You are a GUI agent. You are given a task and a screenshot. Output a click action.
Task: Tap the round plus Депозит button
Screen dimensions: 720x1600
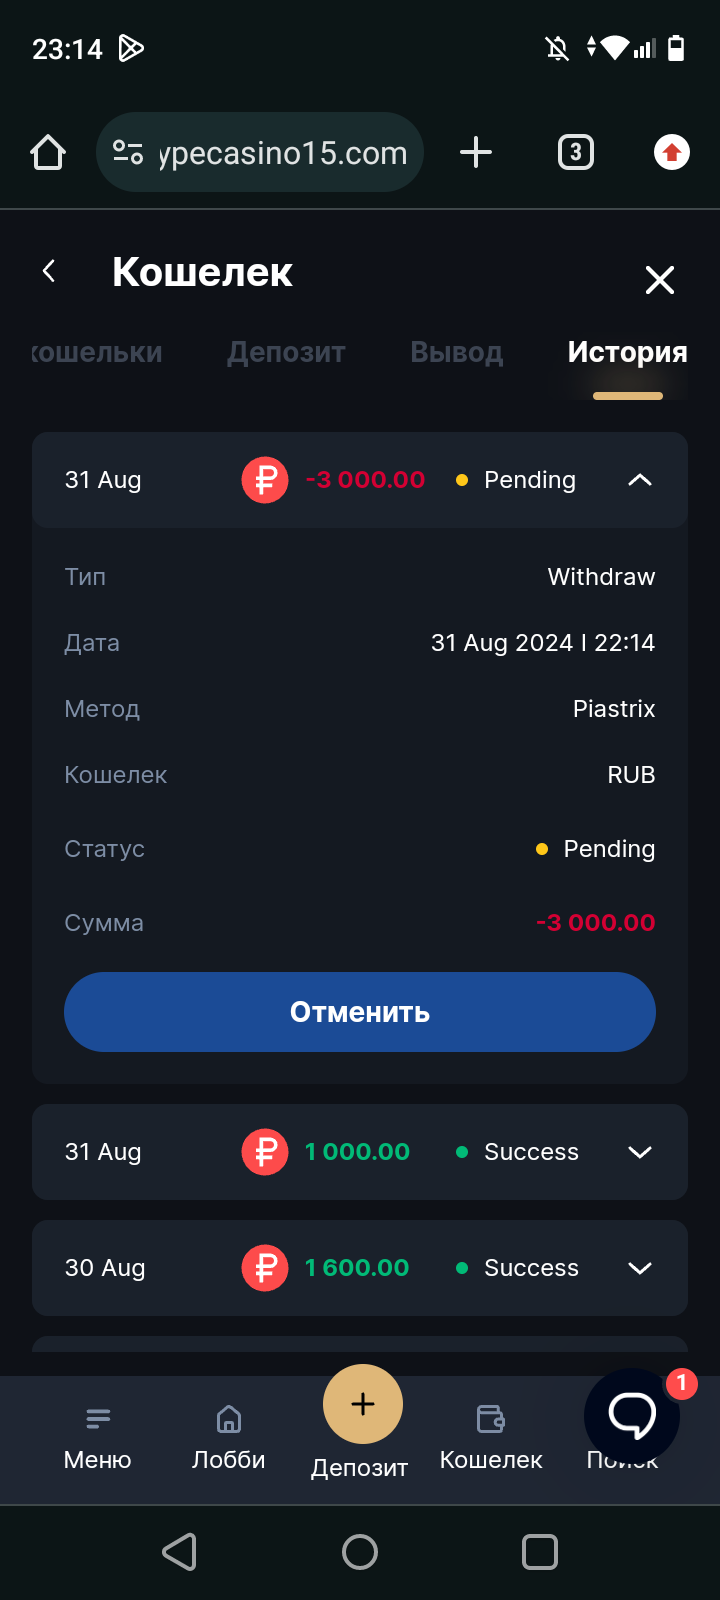363,1404
